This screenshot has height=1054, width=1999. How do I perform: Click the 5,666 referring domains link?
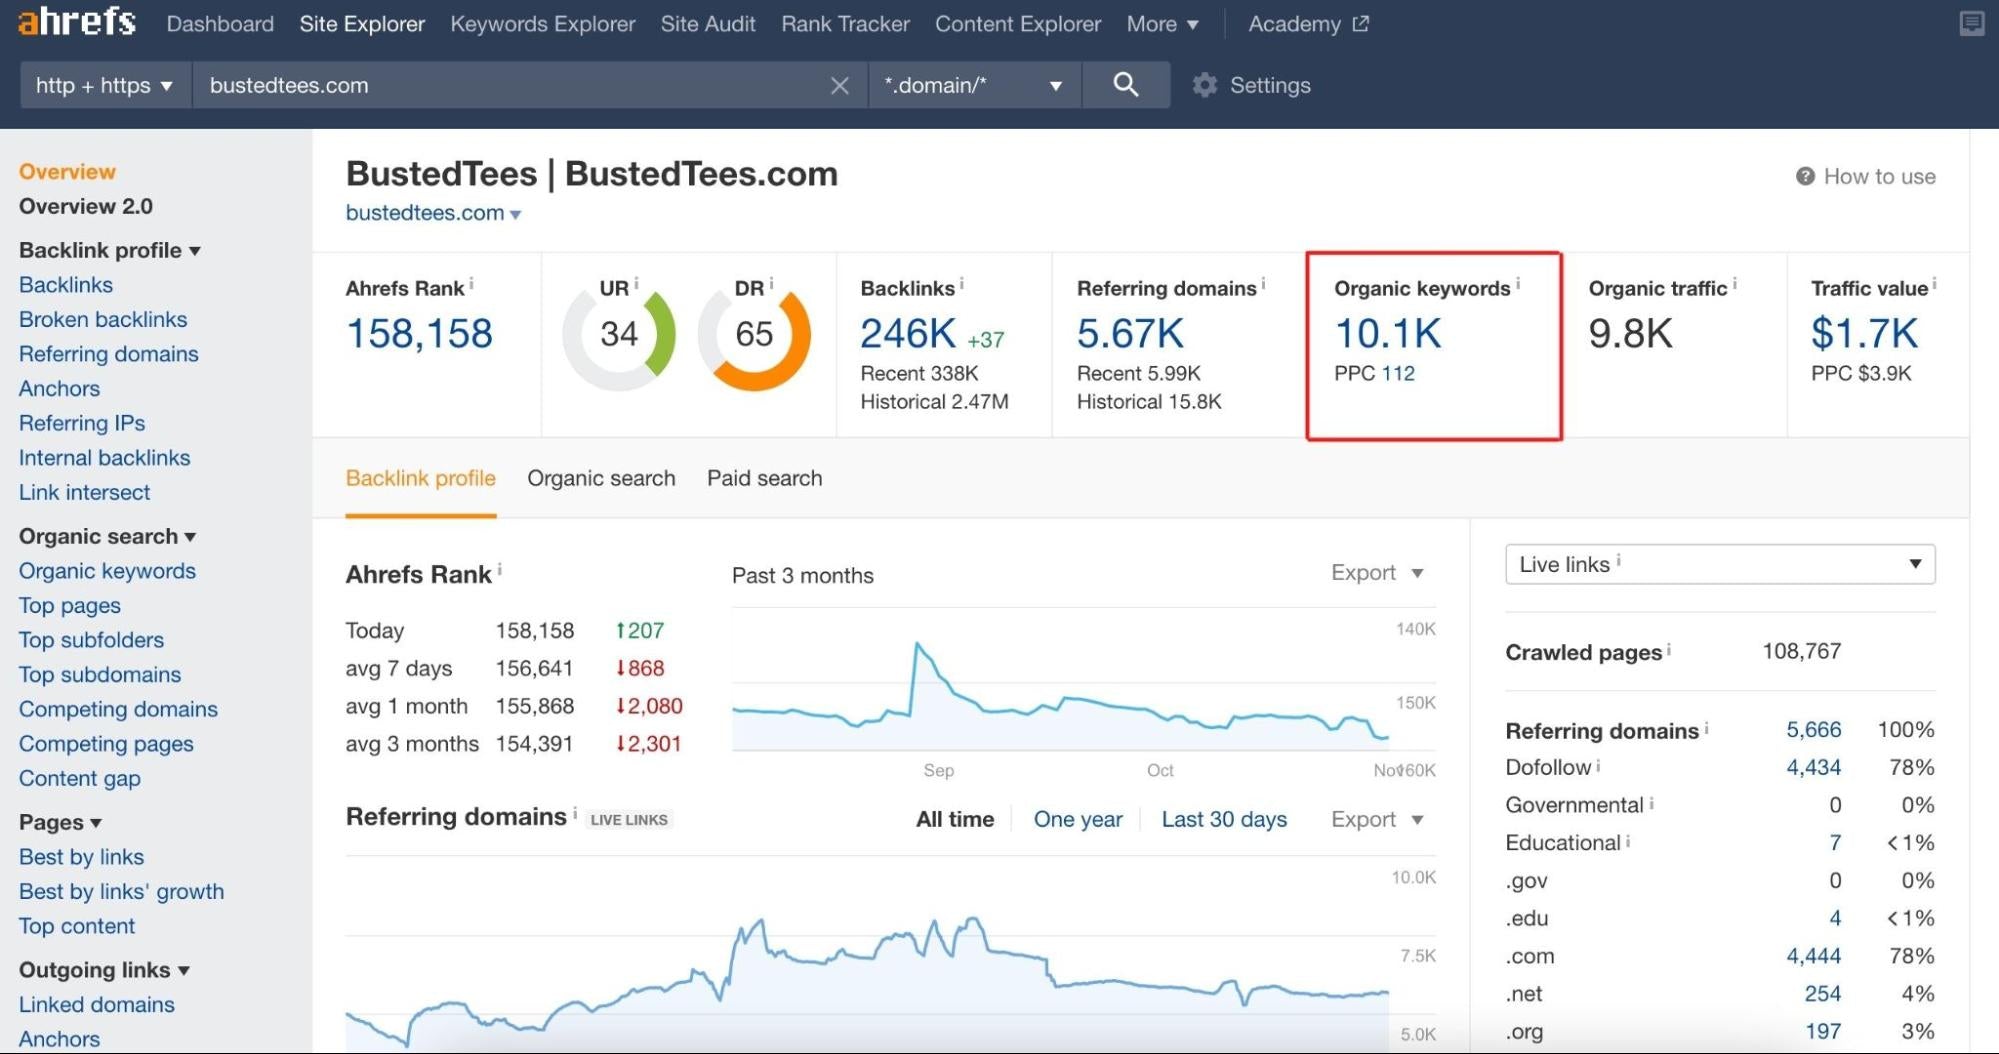[x=1813, y=730]
